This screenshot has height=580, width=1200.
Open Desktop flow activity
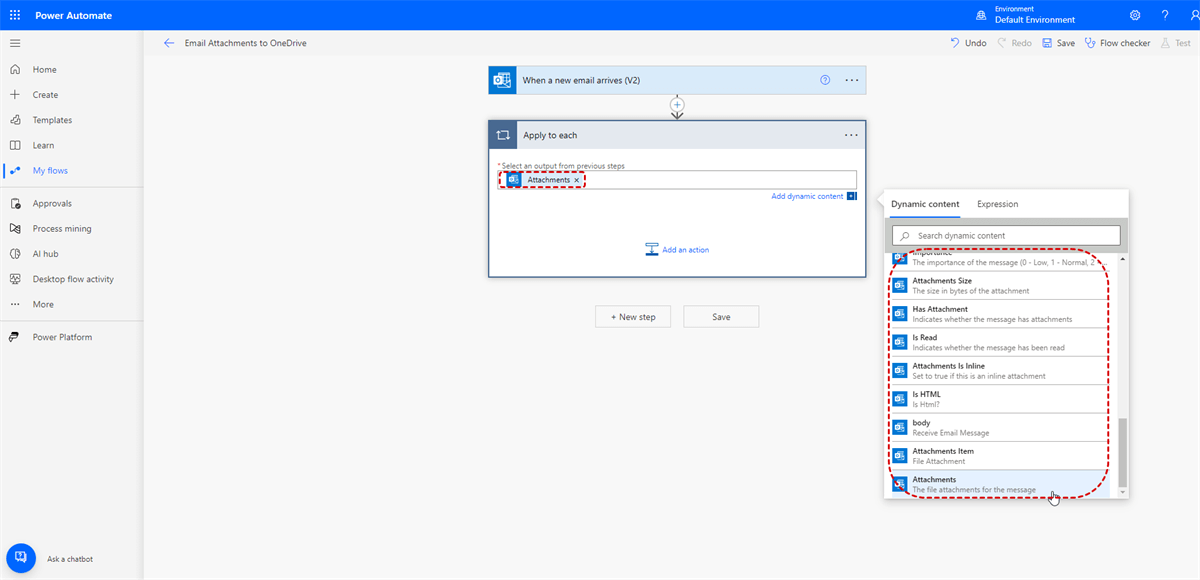coord(72,279)
